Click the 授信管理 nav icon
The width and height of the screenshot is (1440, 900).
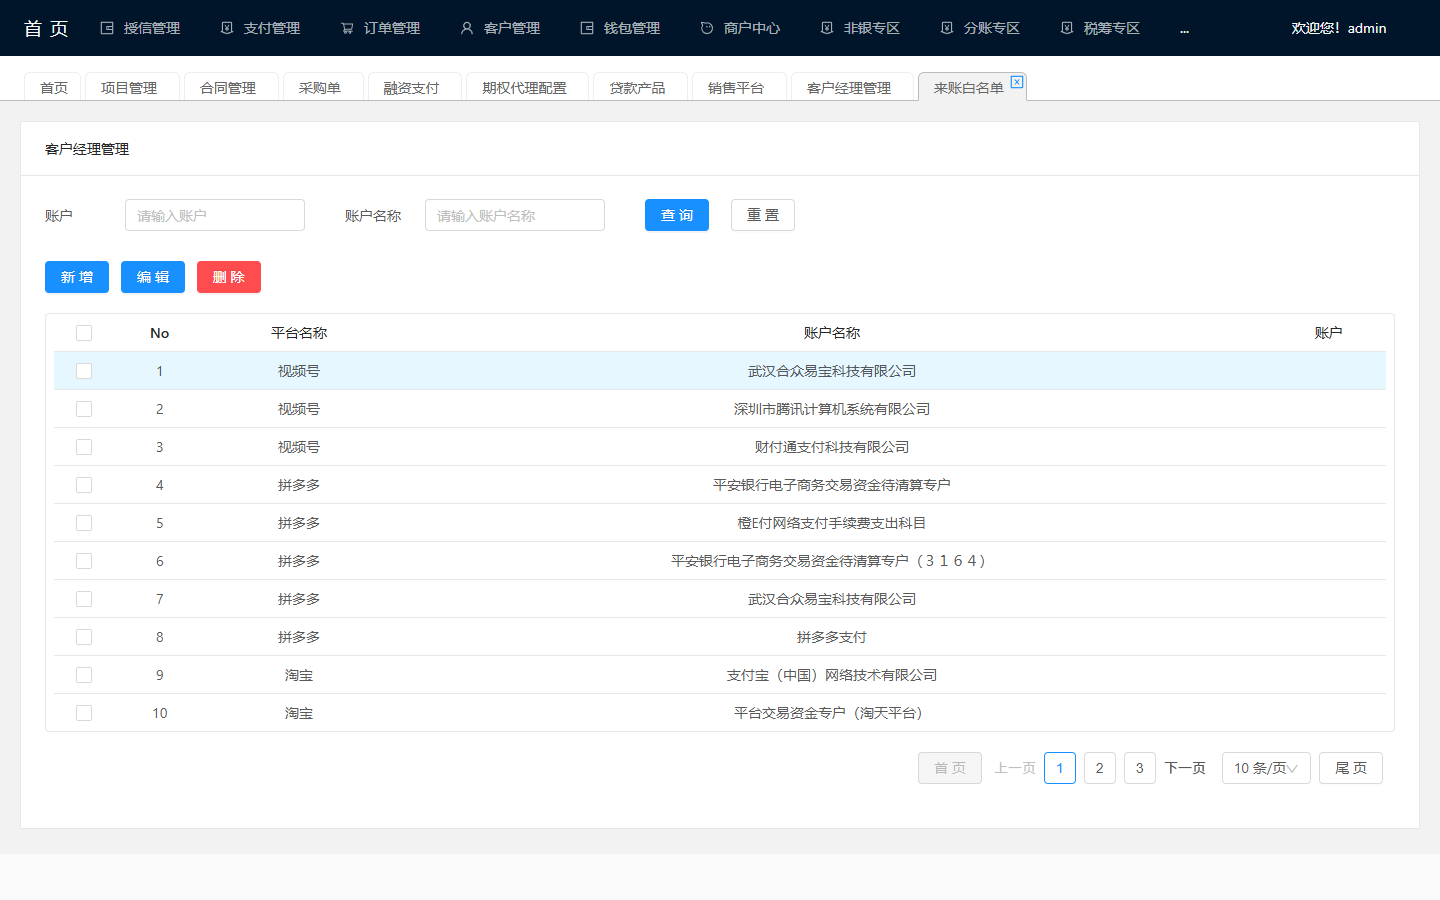click(107, 28)
